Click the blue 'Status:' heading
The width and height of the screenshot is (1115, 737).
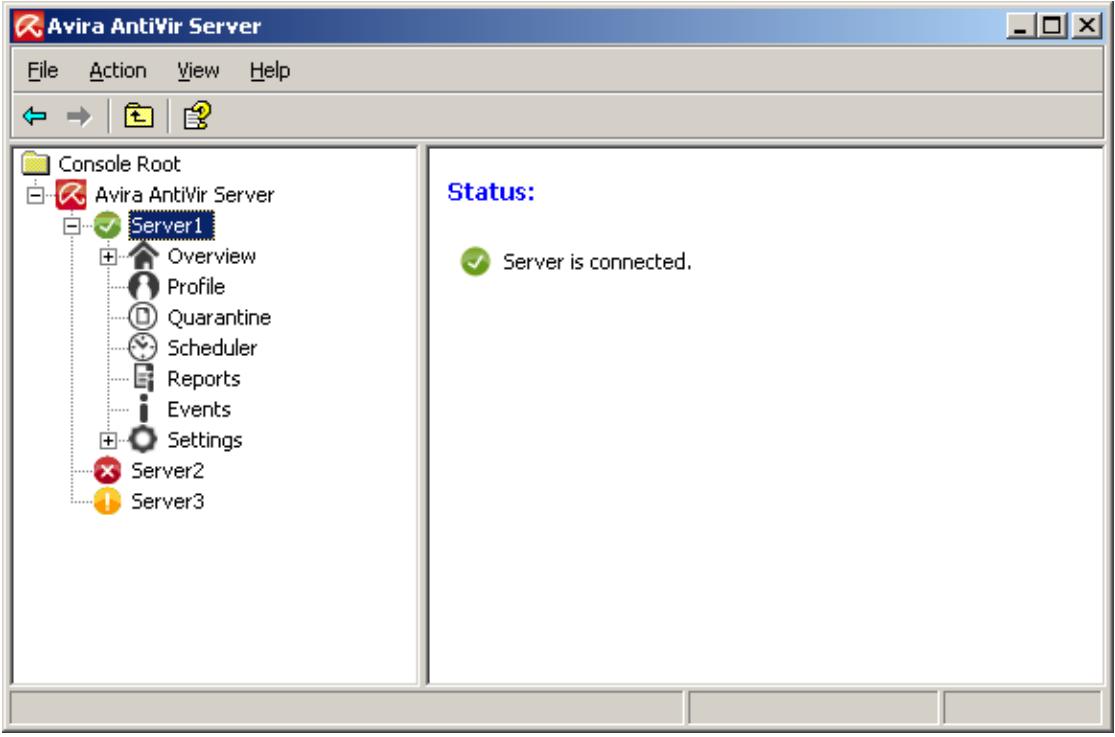pos(491,191)
